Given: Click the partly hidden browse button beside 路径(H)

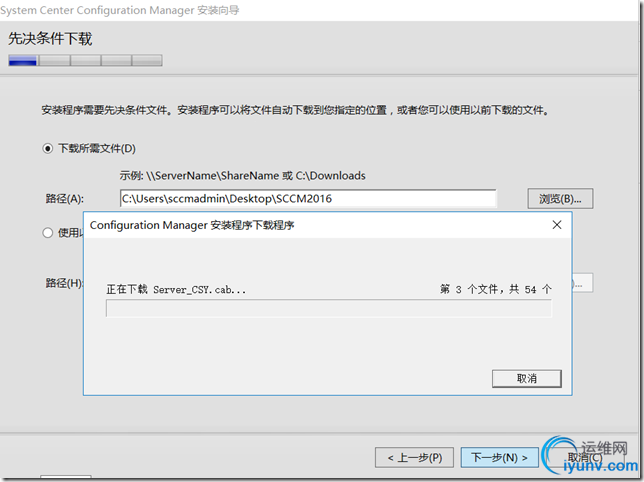Looking at the screenshot, I should coord(583,283).
